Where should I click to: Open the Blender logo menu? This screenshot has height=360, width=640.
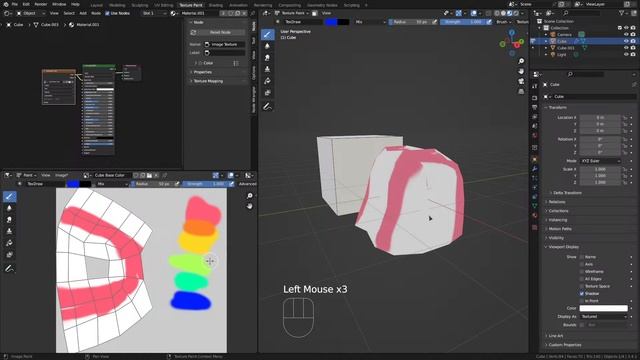(x=6, y=4)
